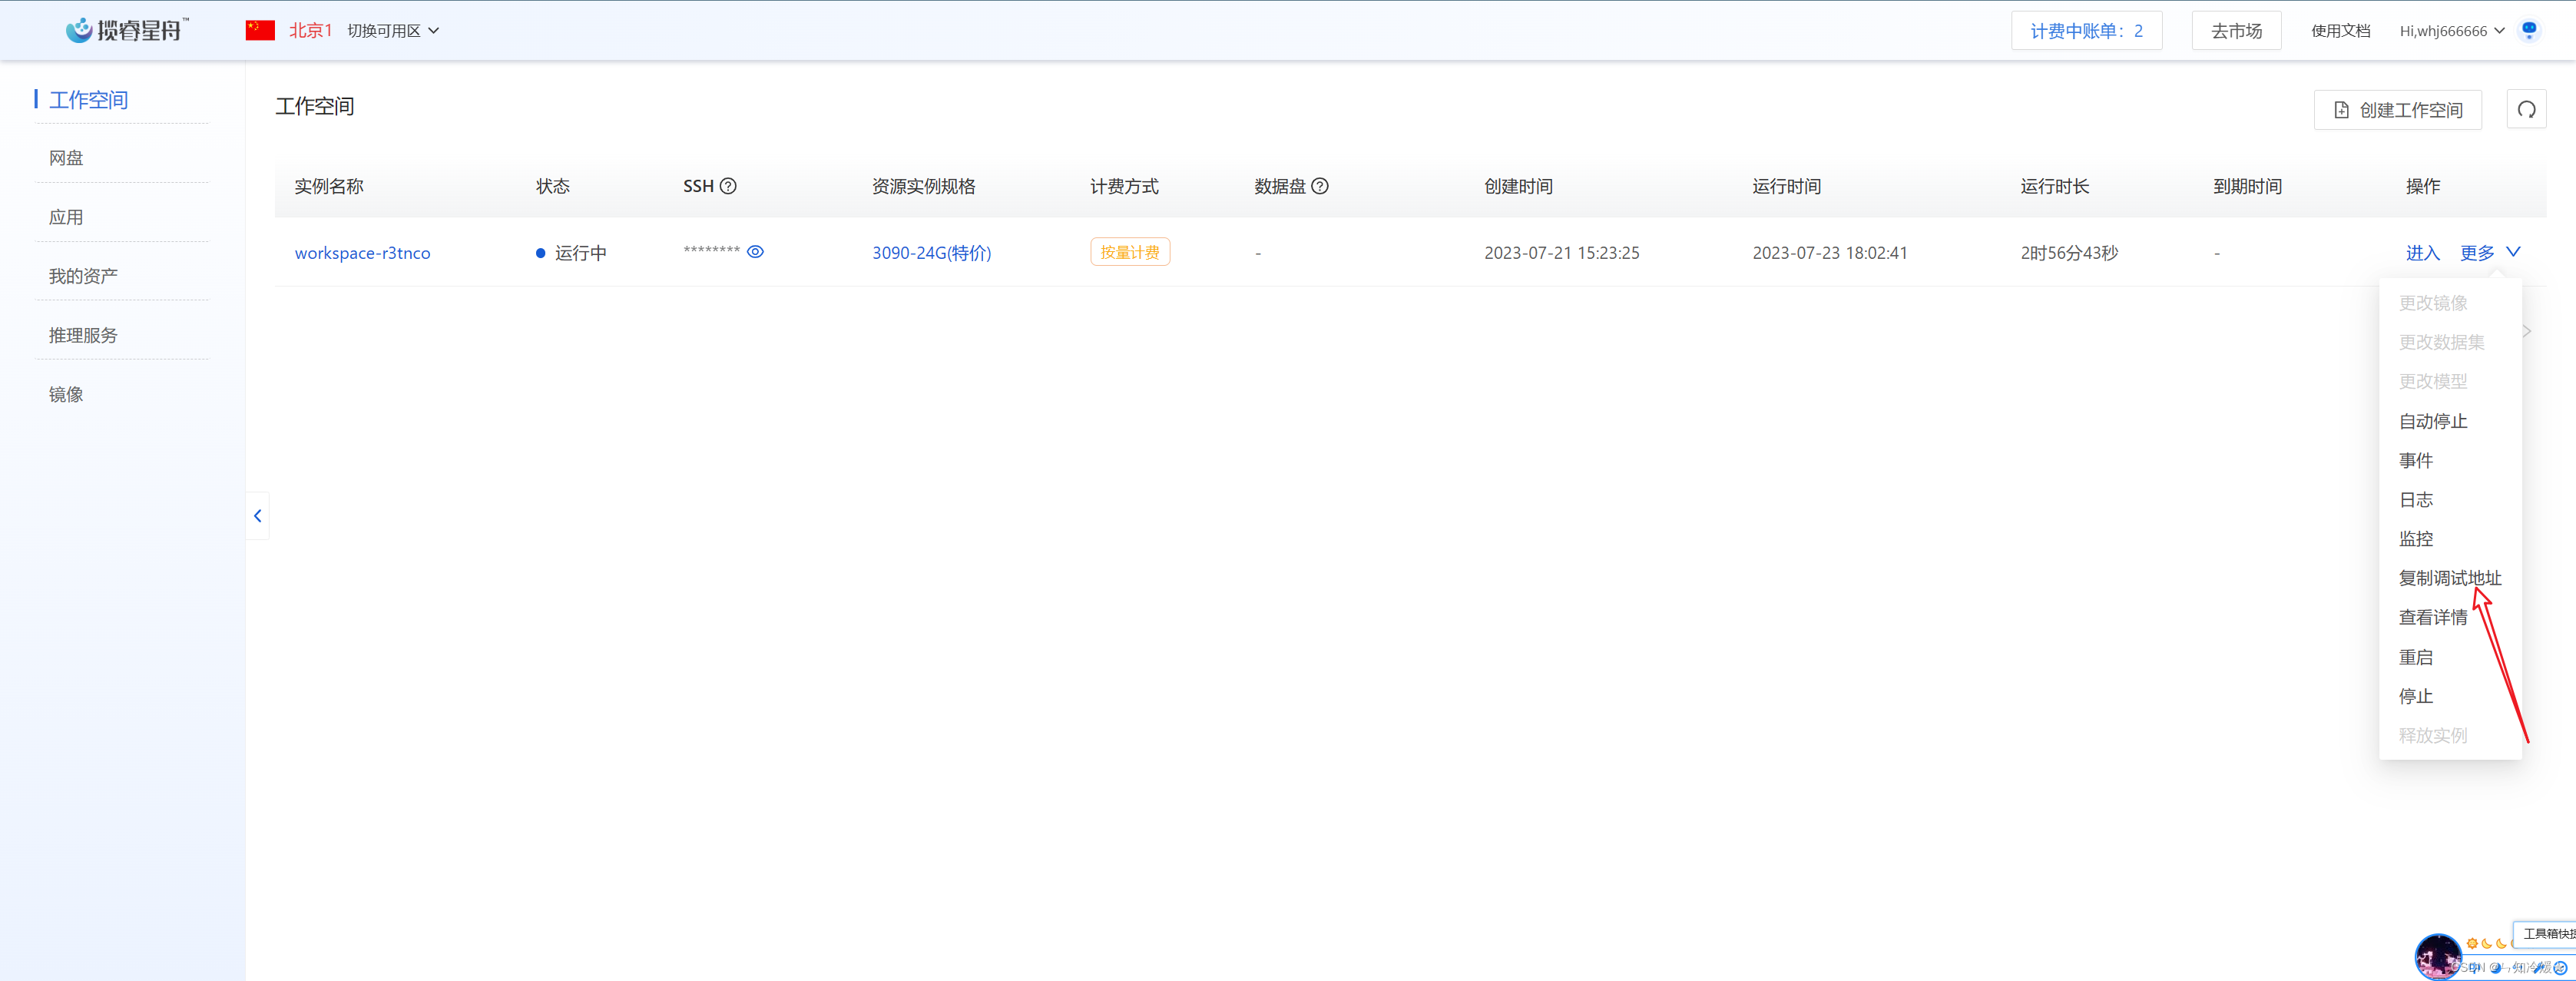Screen dimensions: 2576x981
Task: Select 复制调试地址 from the menu
Action: [x=2449, y=578]
